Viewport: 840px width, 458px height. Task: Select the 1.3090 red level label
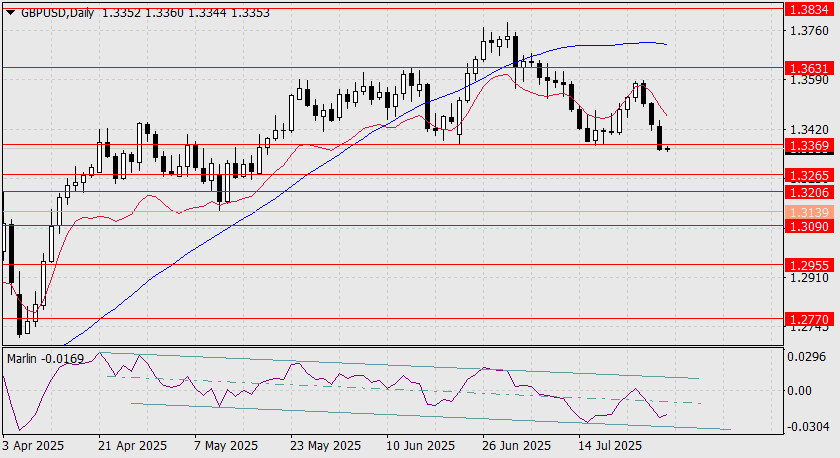pos(809,227)
